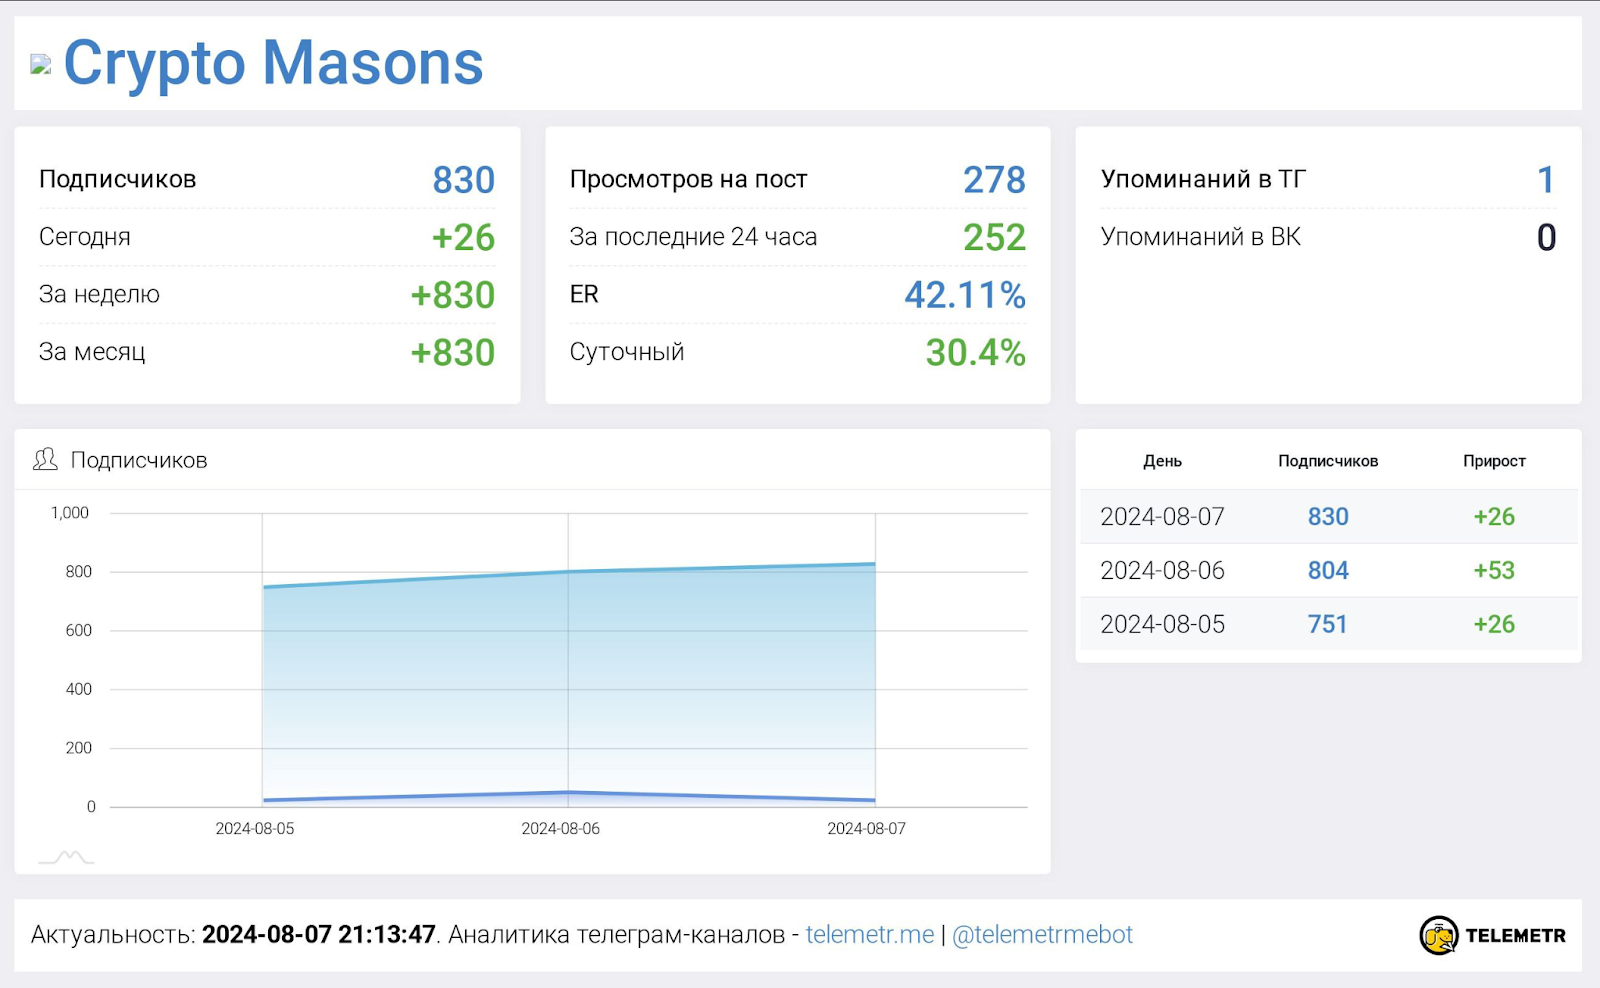The image size is (1600, 988).
Task: Click the 751 subscribers cell in table
Action: 1328,625
